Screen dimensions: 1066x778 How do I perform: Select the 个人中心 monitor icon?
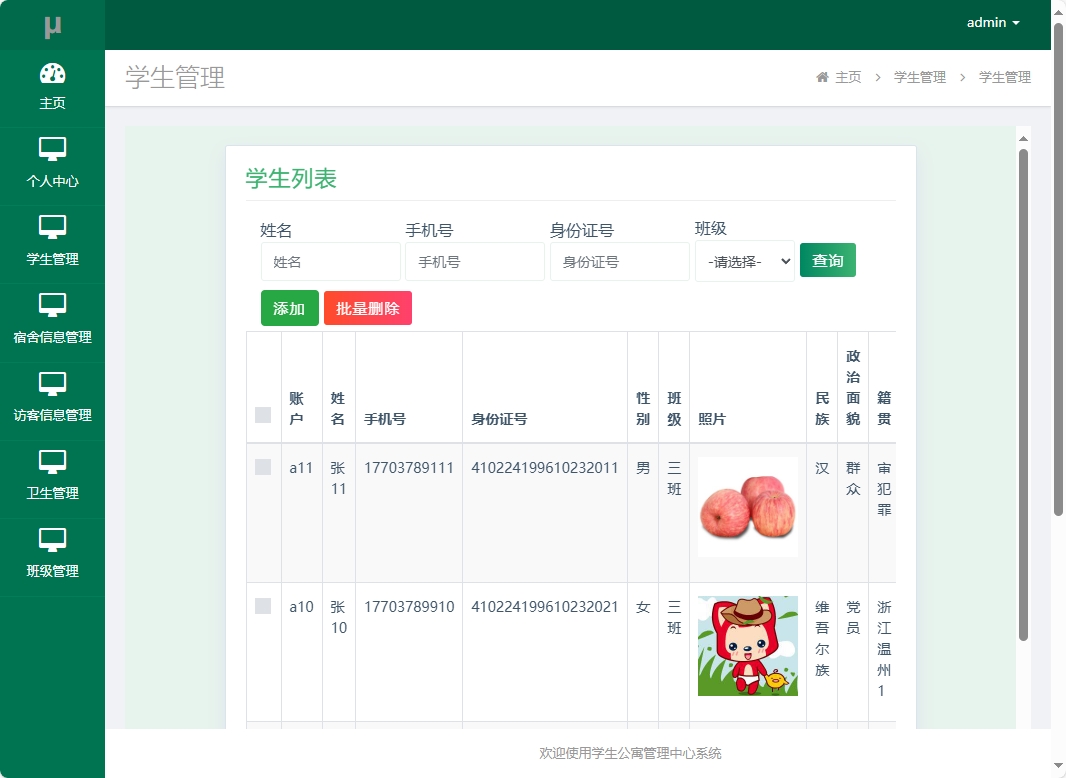(52, 150)
